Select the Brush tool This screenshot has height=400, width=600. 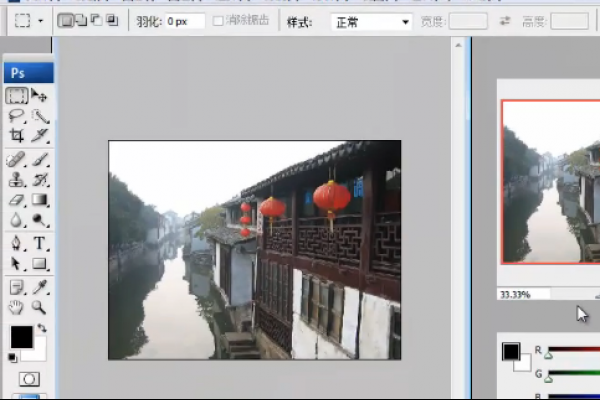(x=40, y=160)
